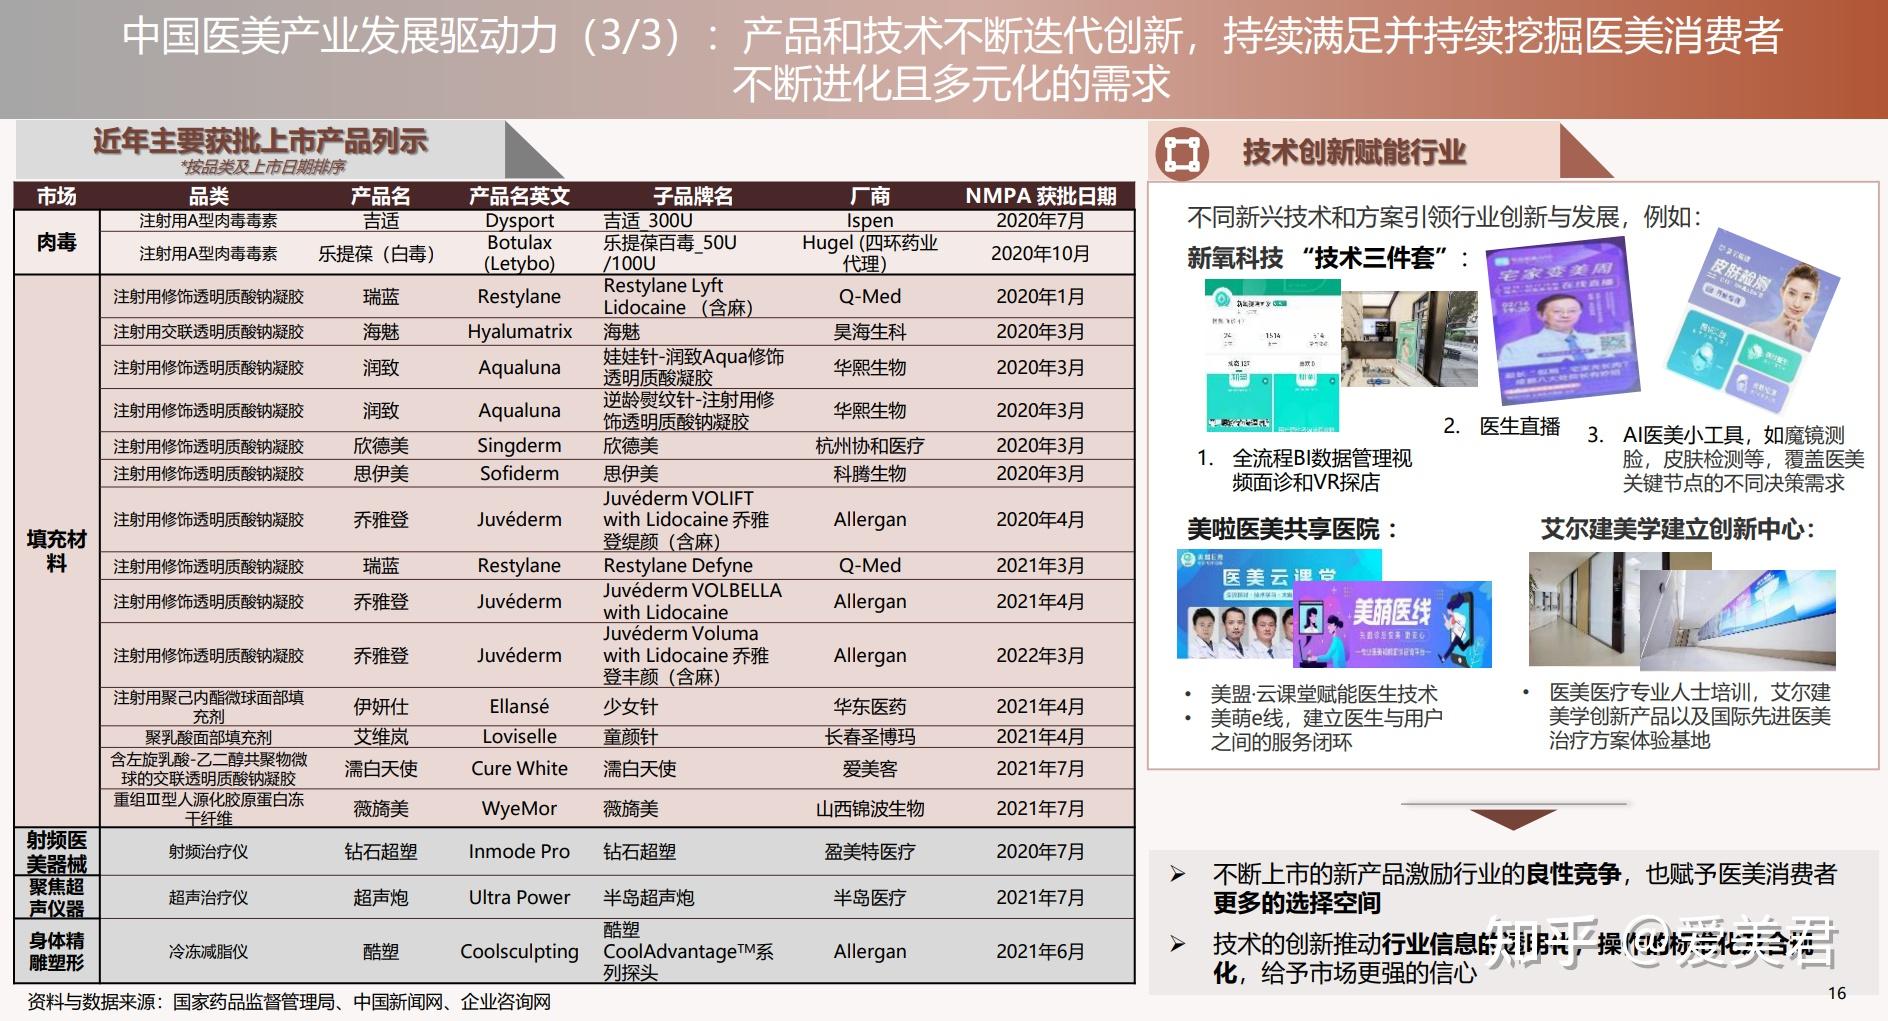This screenshot has height=1021, width=1888.
Task: Click the 2020年1月 approval date
Action: tap(1040, 296)
